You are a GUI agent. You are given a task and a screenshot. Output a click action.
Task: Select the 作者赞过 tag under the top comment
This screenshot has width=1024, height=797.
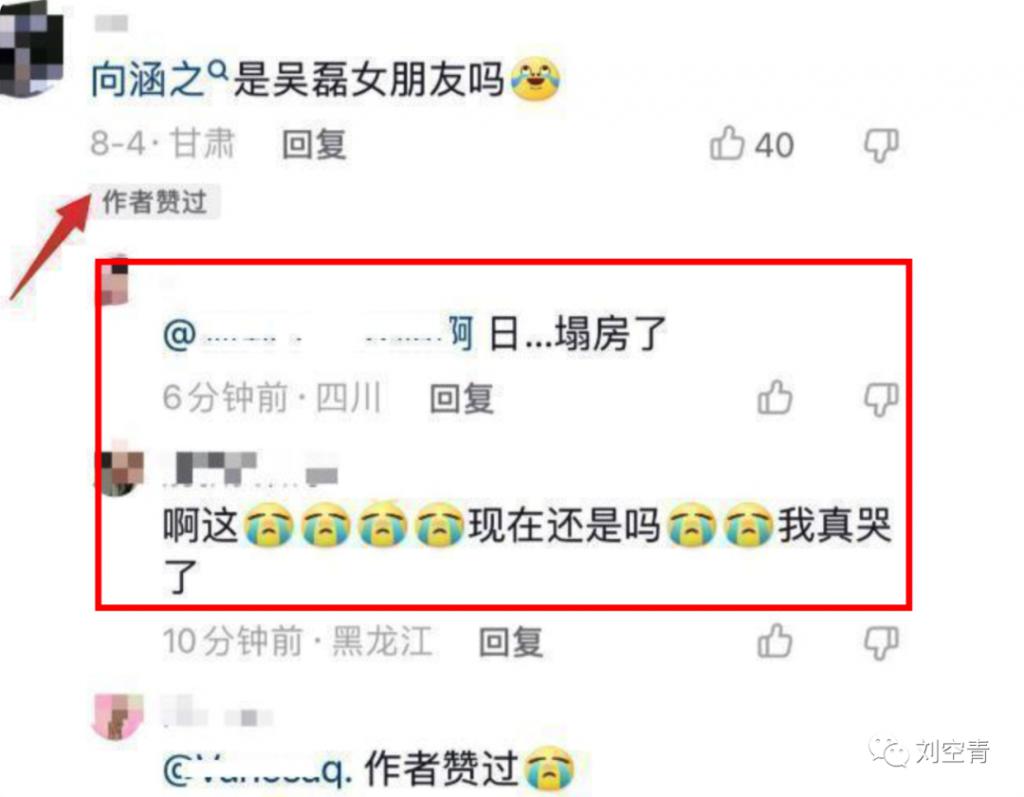tap(155, 201)
